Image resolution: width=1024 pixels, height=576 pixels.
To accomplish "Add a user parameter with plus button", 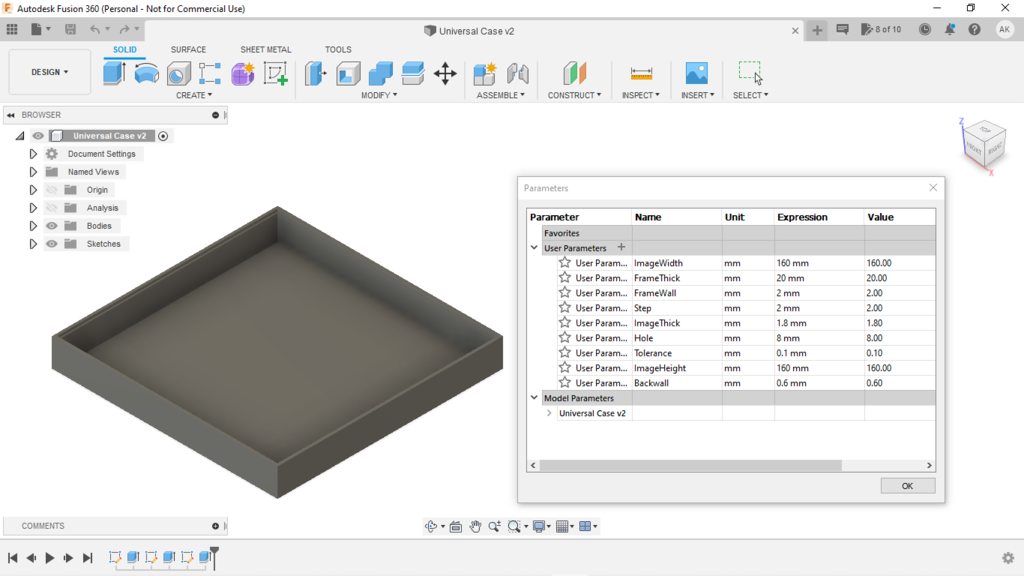I will [621, 247].
